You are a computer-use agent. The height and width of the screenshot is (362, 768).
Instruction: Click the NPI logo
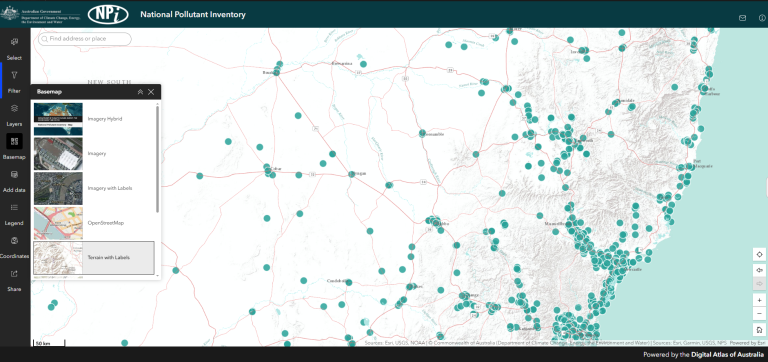pos(108,14)
